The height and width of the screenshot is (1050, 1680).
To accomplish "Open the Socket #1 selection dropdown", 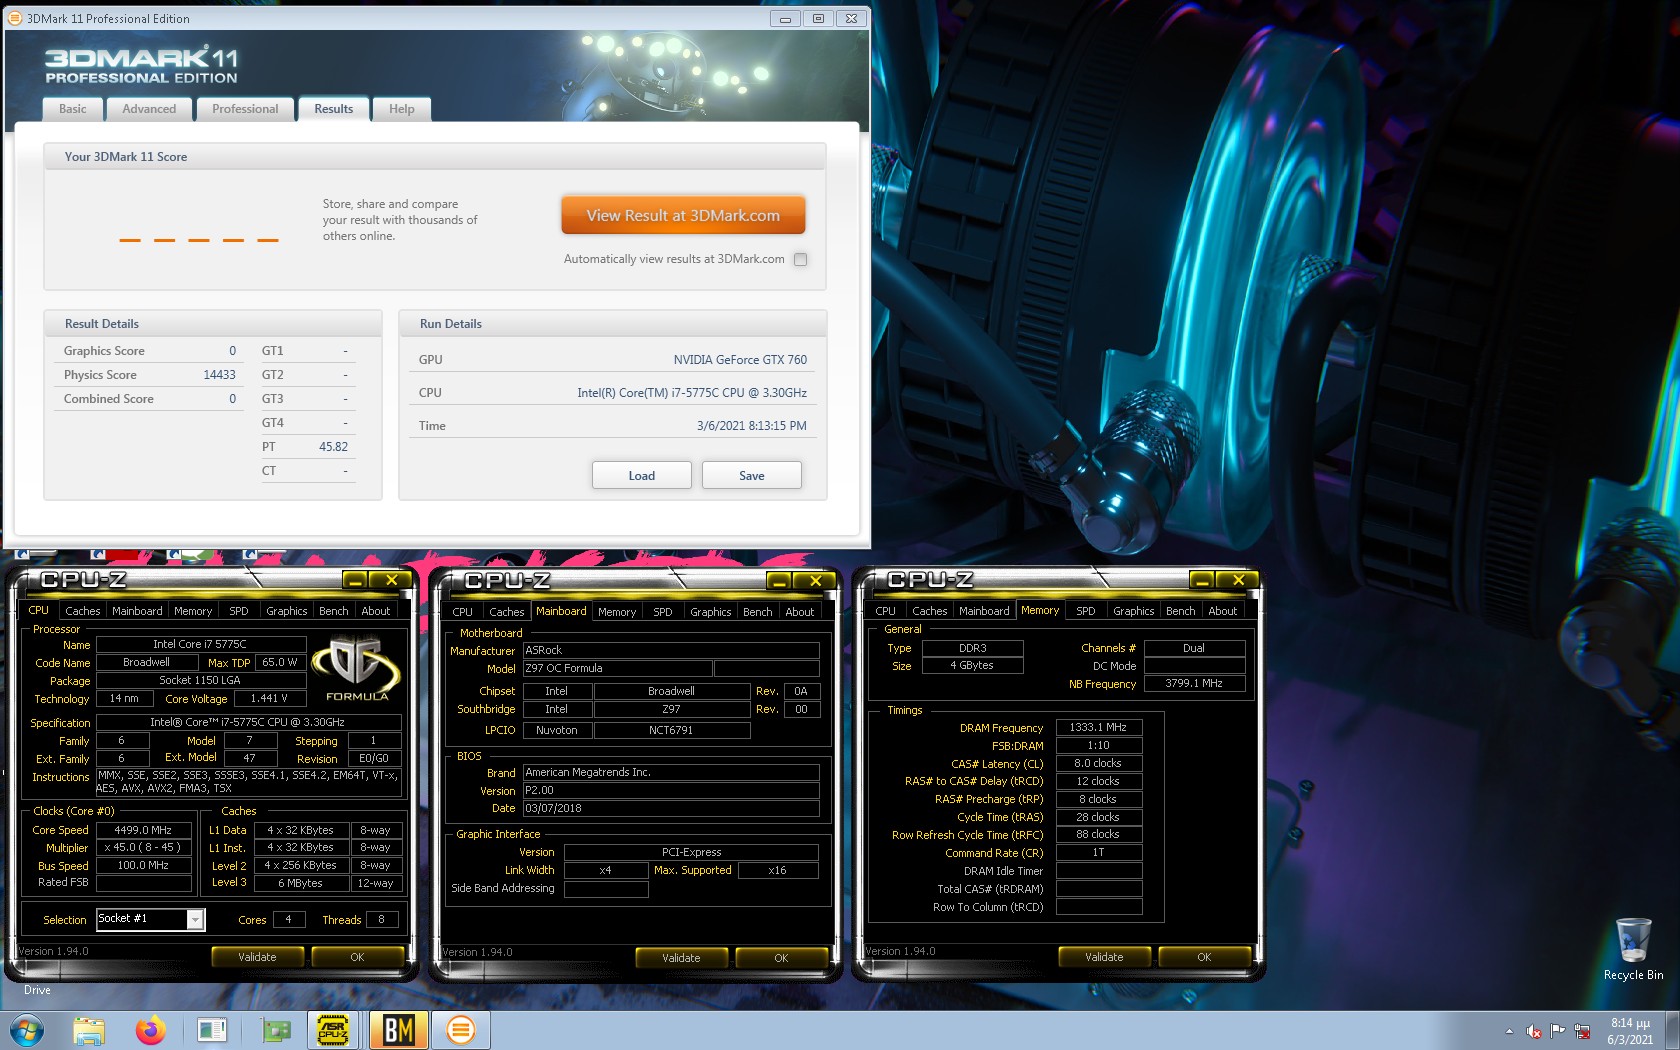I will 196,919.
